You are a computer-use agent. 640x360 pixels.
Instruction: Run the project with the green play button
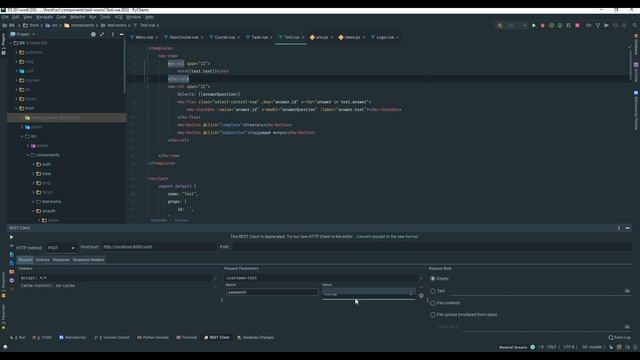click(x=533, y=25)
